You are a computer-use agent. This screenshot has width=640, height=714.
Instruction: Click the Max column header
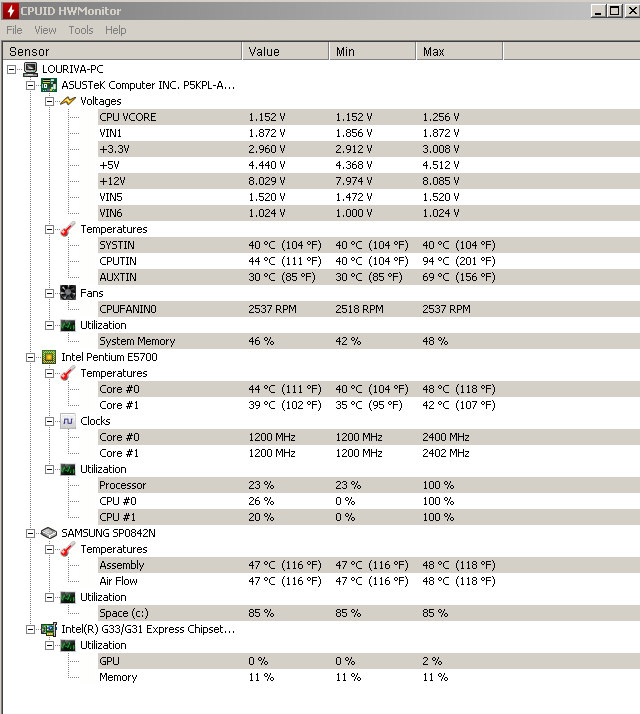(459, 51)
